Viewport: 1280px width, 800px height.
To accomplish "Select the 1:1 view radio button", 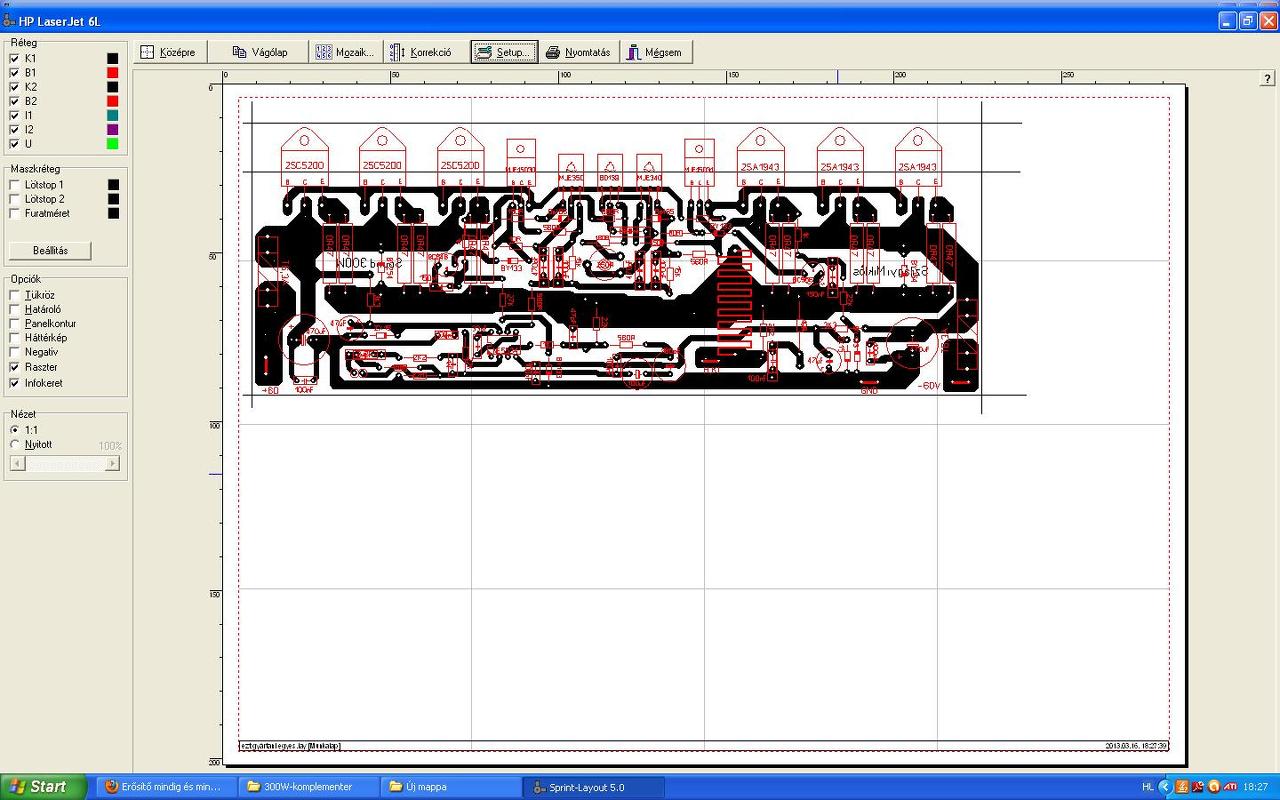I will (14, 429).
